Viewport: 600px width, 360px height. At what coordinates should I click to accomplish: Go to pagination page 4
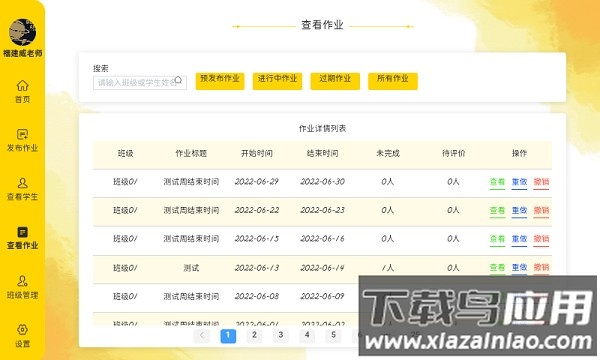(x=307, y=336)
